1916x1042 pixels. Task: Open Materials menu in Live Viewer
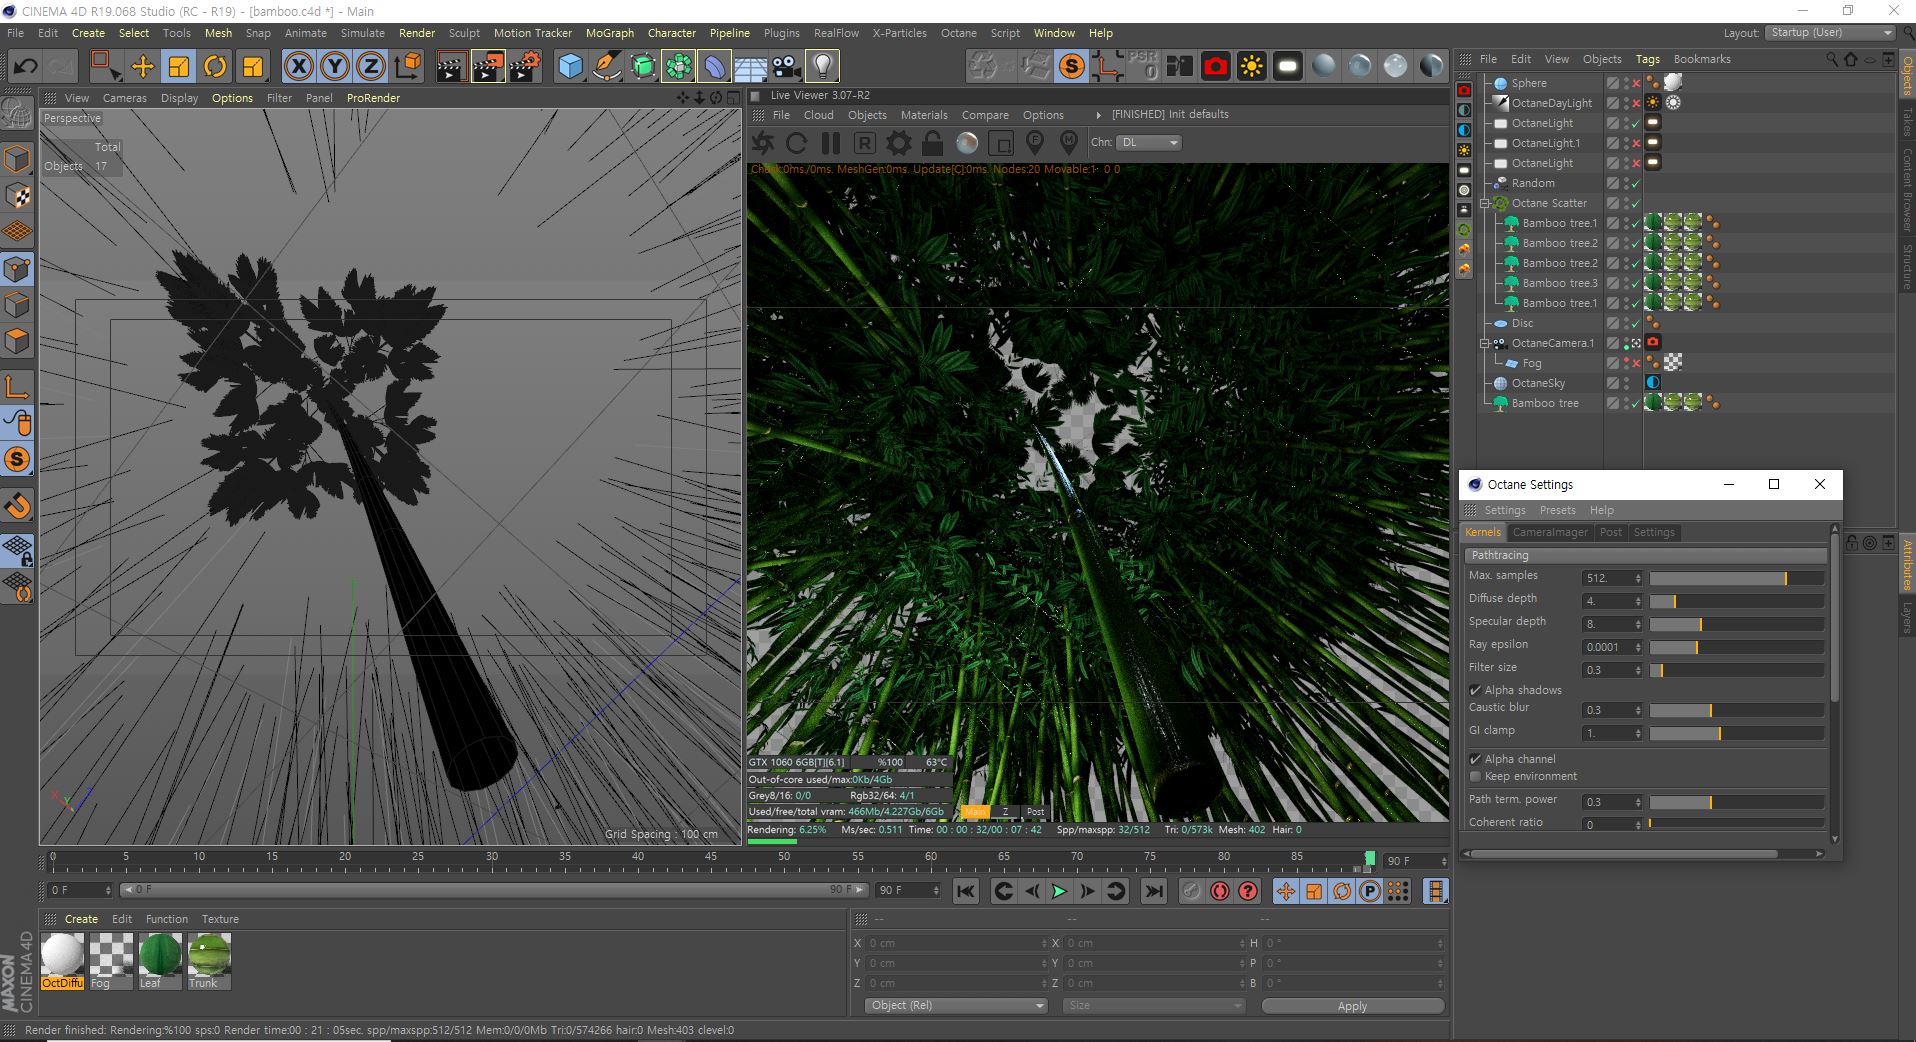point(924,115)
